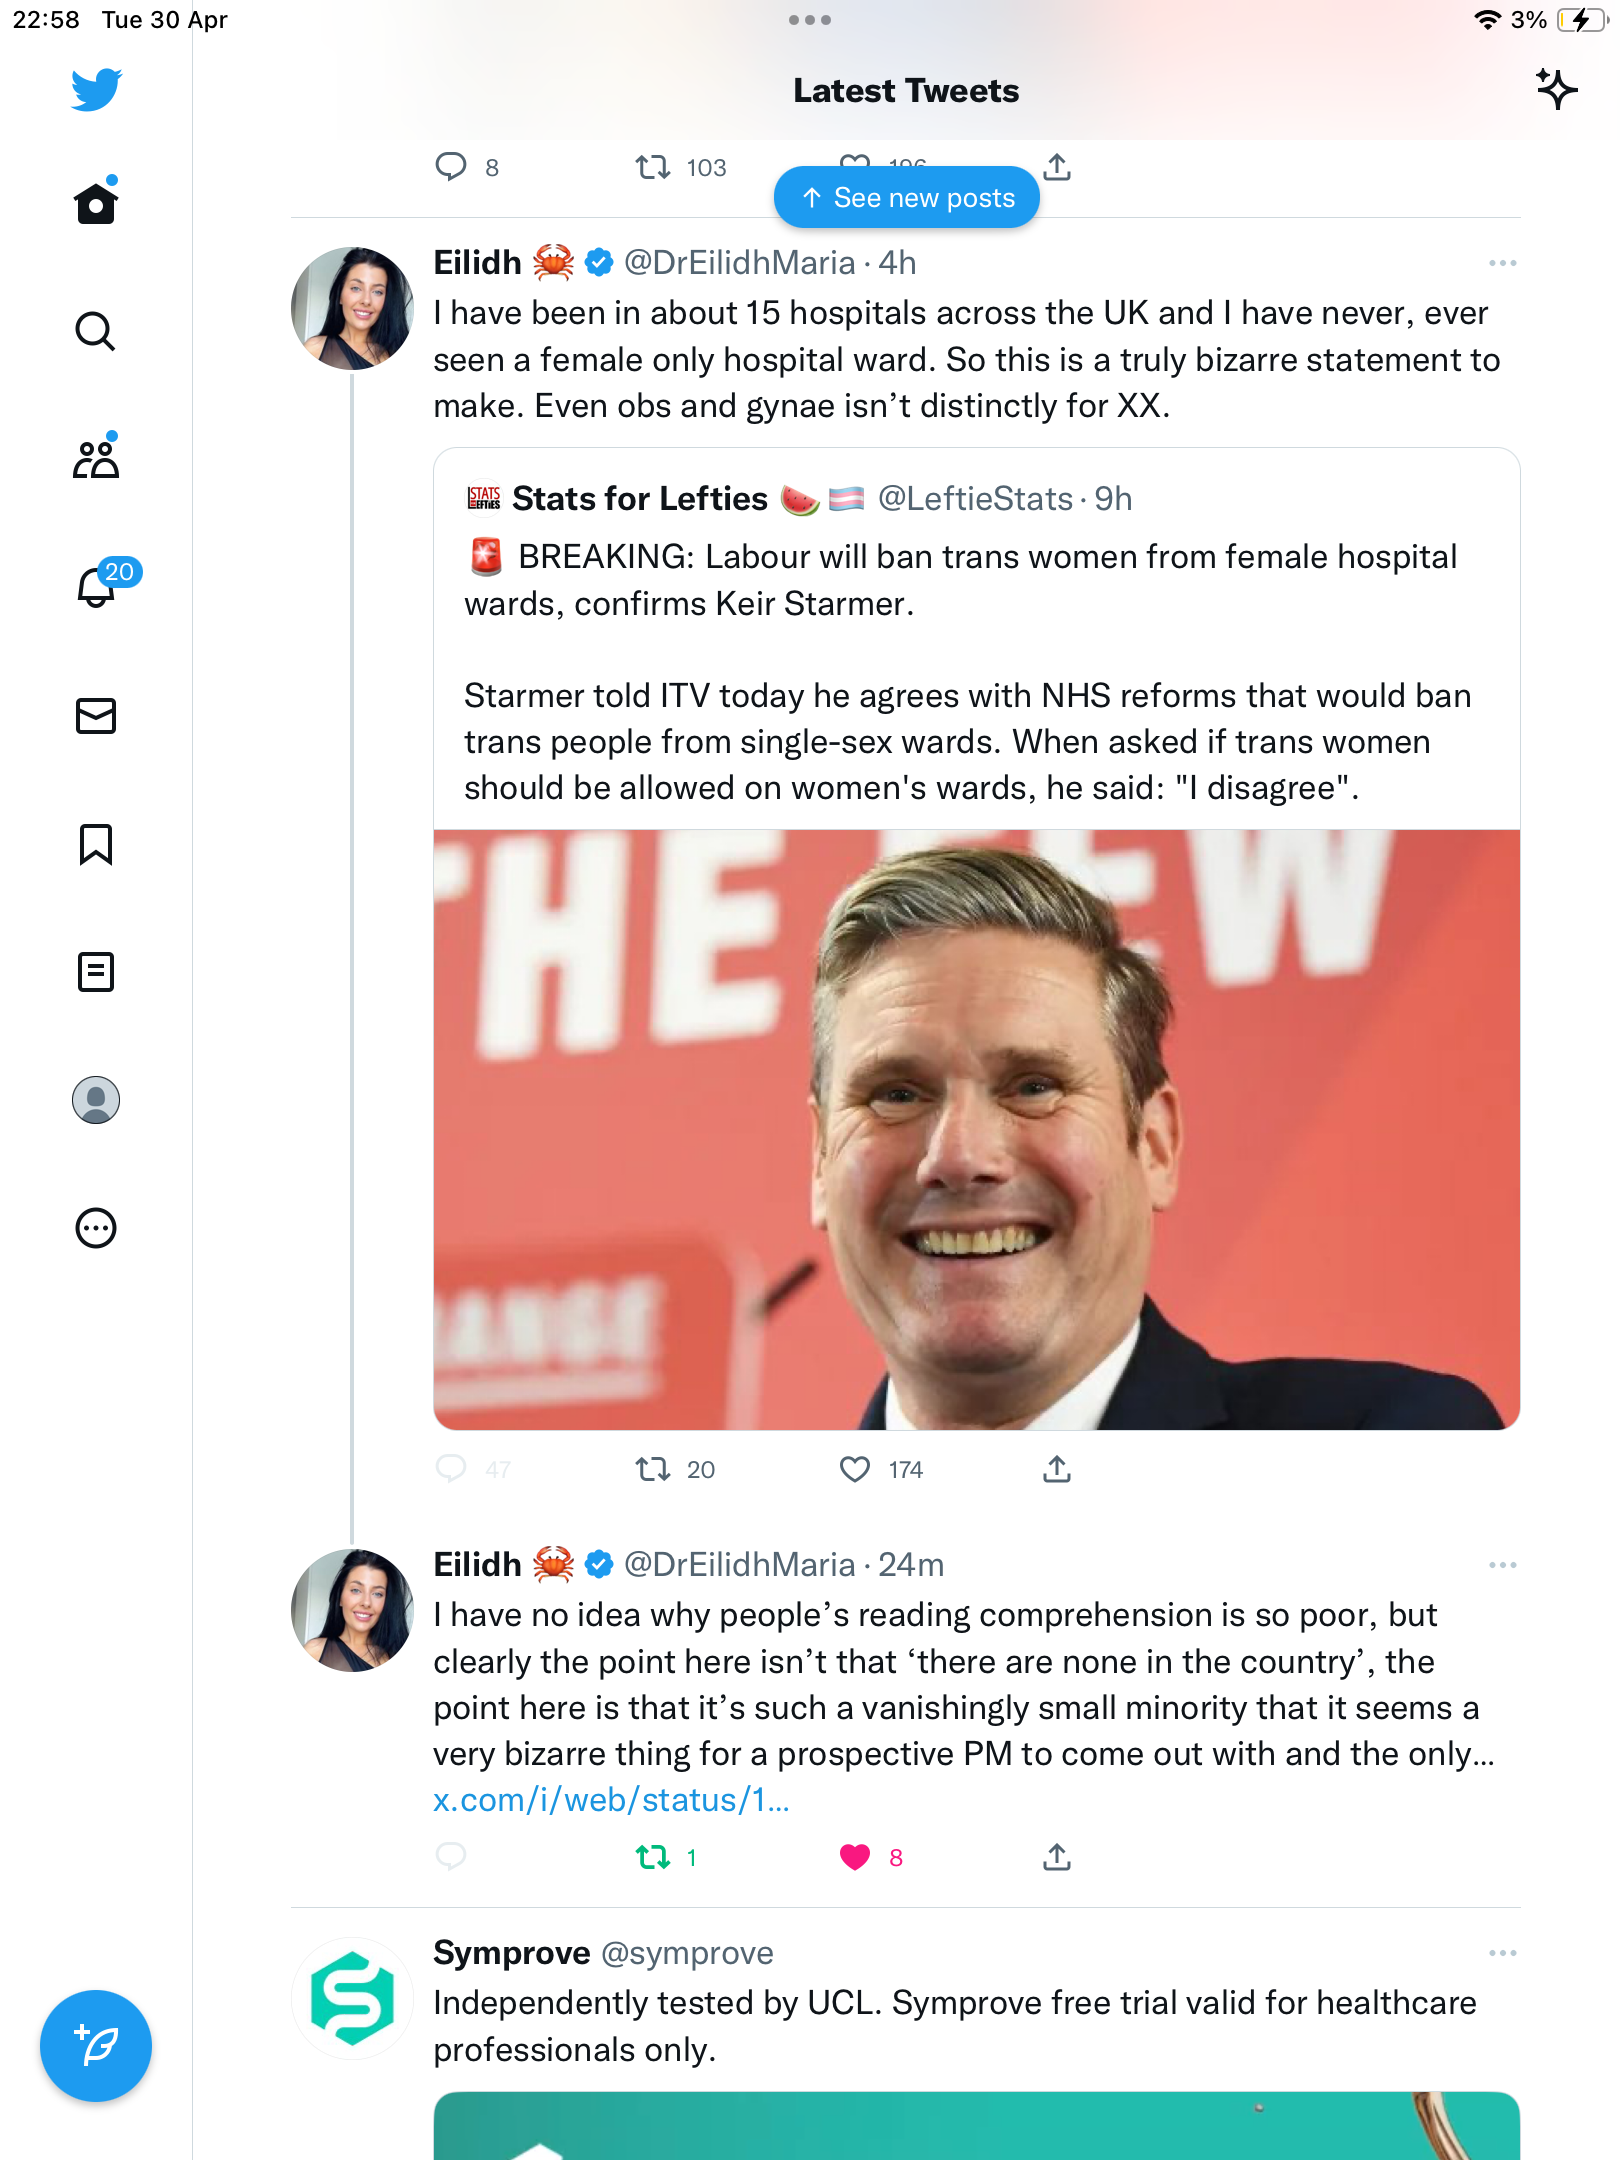Image resolution: width=1620 pixels, height=2160 pixels.
Task: Expand the sidebar More circle menu
Action: [96, 1228]
